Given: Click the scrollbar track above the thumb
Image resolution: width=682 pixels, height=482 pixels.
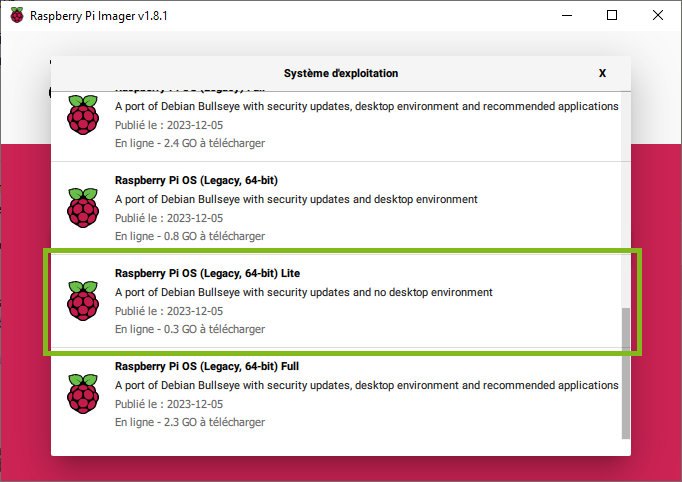Looking at the screenshot, I should tap(626, 200).
